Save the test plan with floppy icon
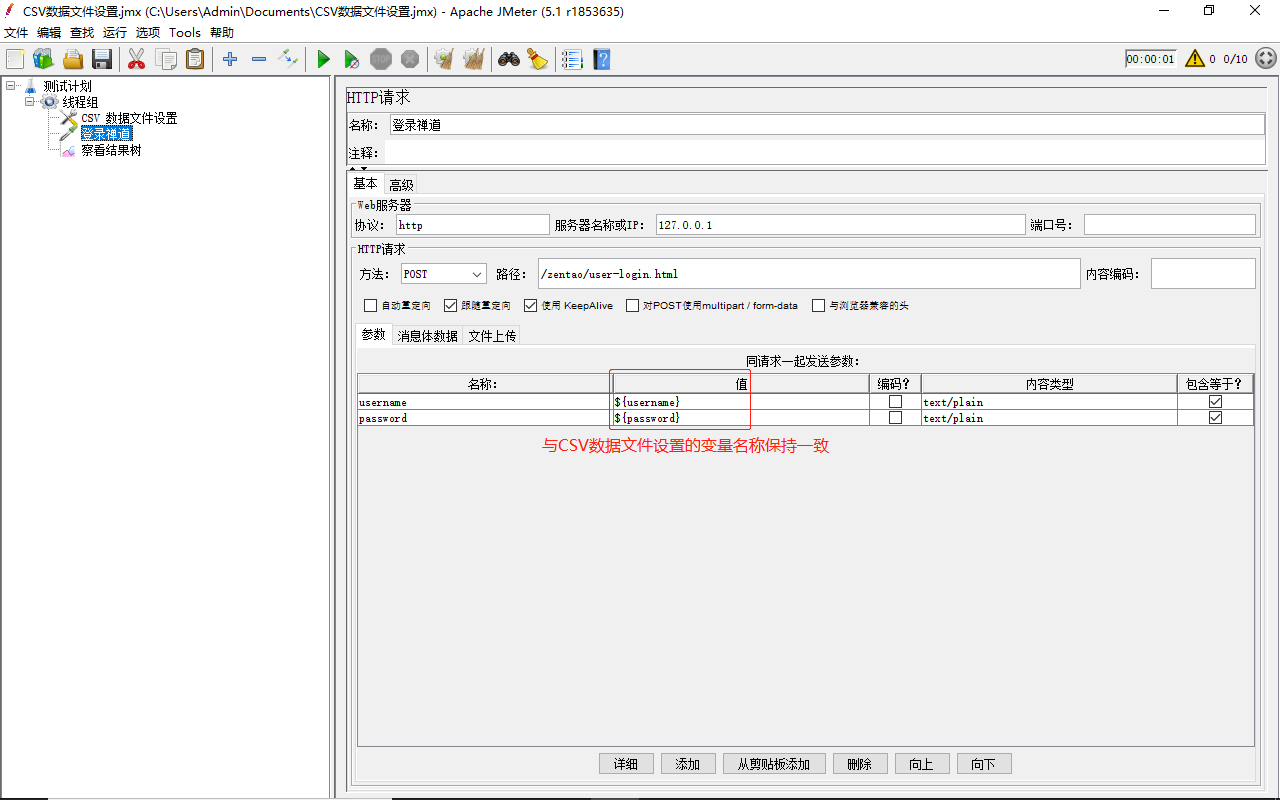1280x800 pixels. coord(102,59)
